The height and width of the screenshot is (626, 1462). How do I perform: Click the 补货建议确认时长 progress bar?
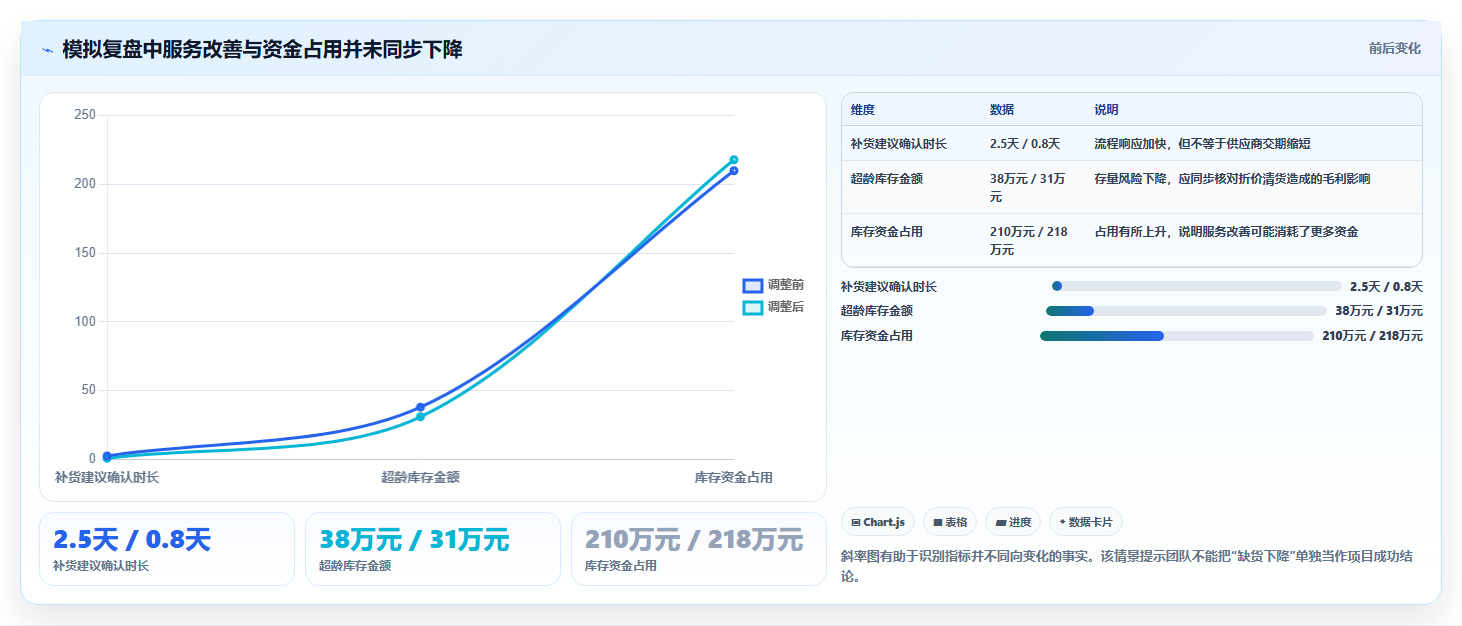(x=1197, y=286)
